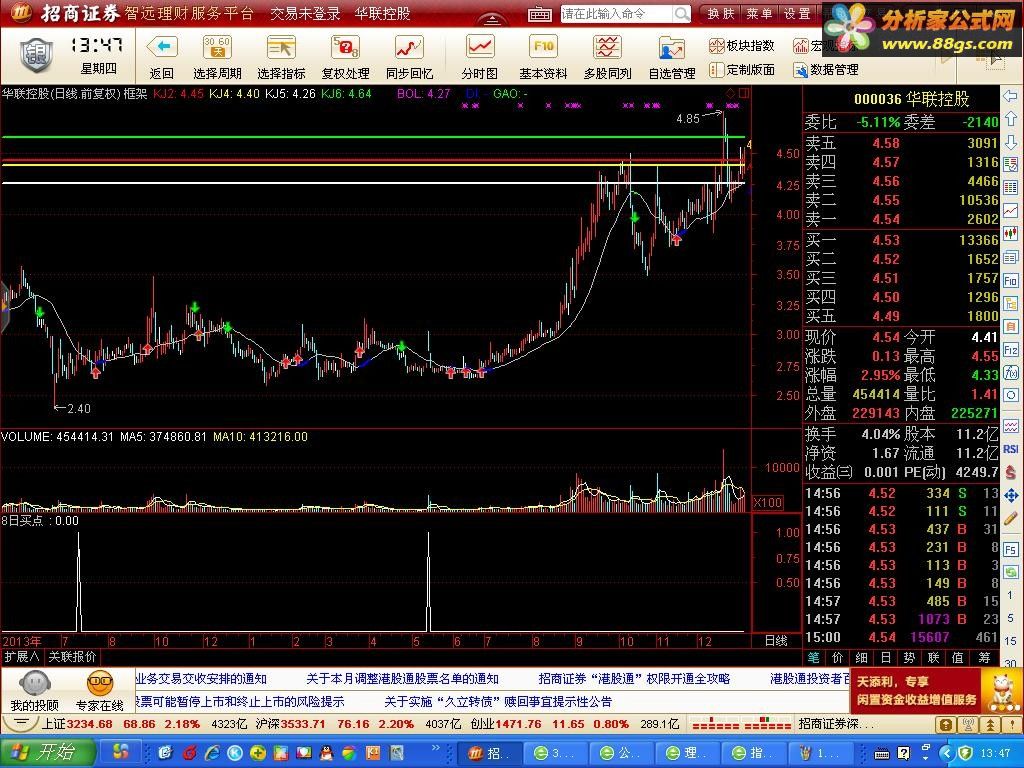Viewport: 1024px width, 768px height.
Task: Select the 笔 tab under trade list
Action: tap(814, 657)
